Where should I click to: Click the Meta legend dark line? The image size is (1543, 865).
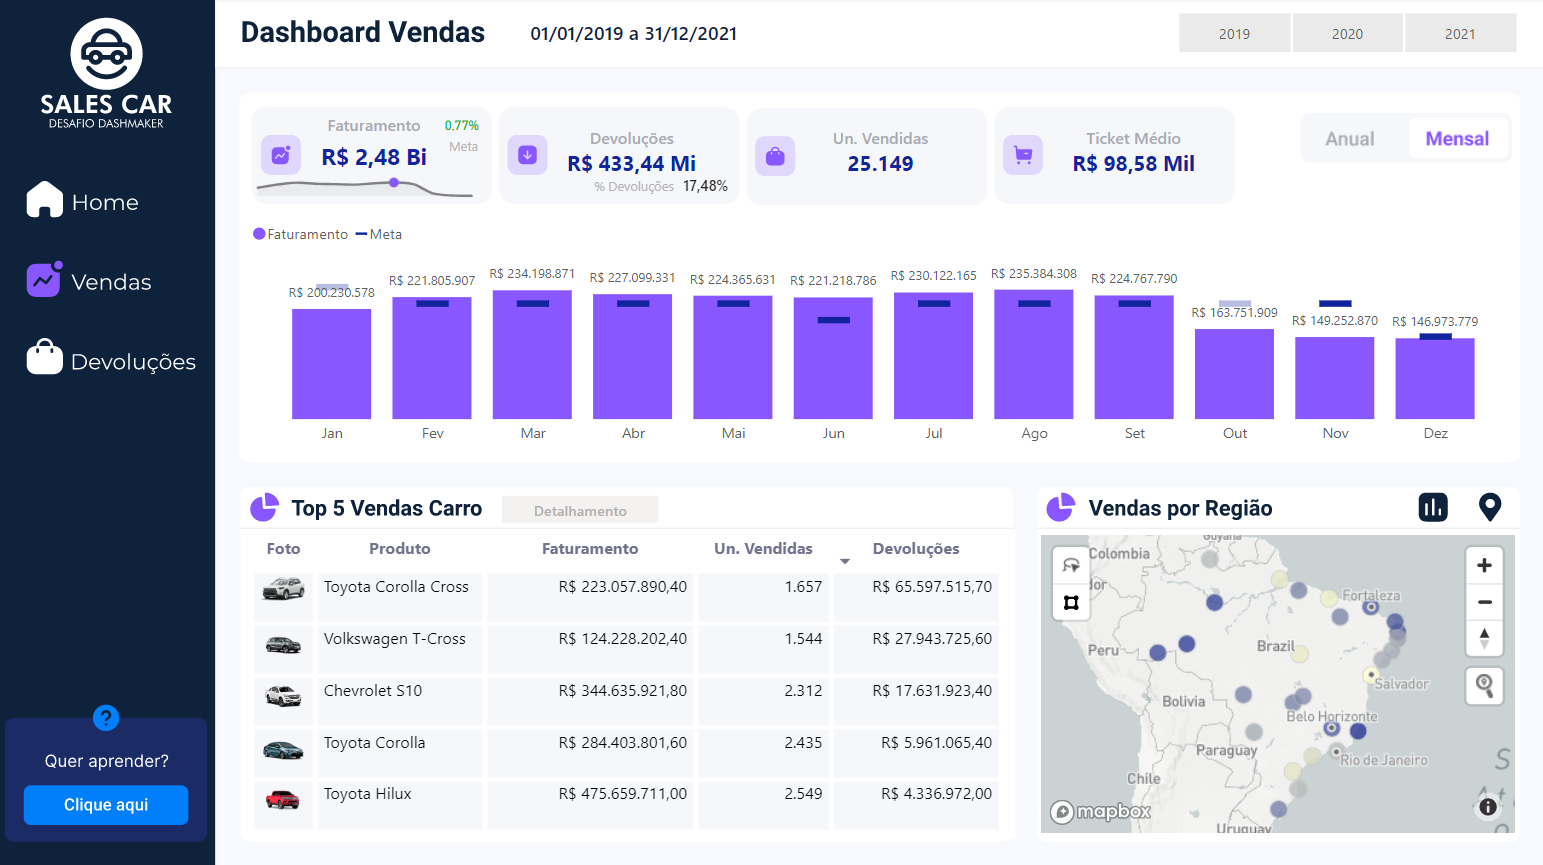pyautogui.click(x=362, y=234)
